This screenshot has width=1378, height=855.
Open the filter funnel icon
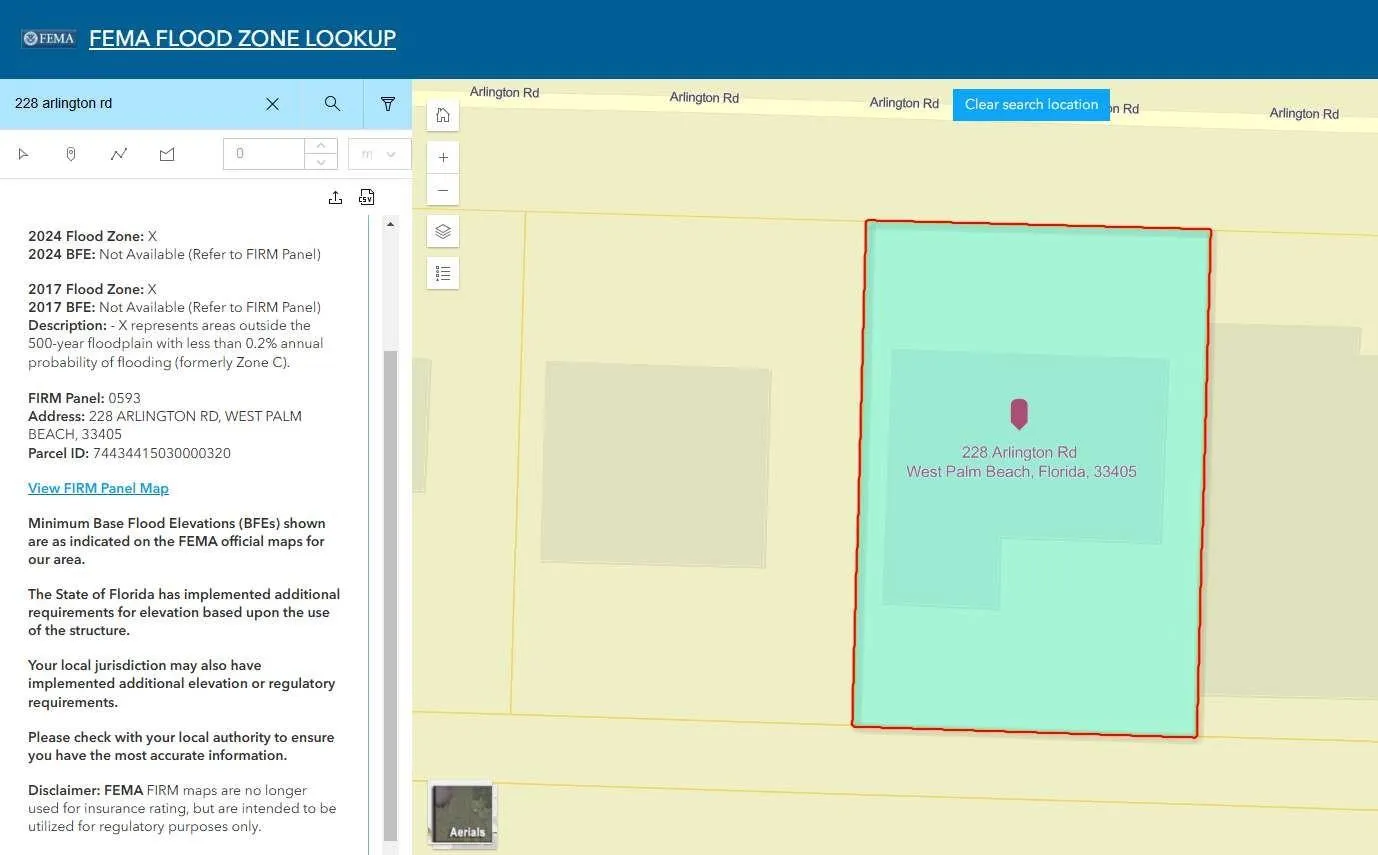[388, 104]
